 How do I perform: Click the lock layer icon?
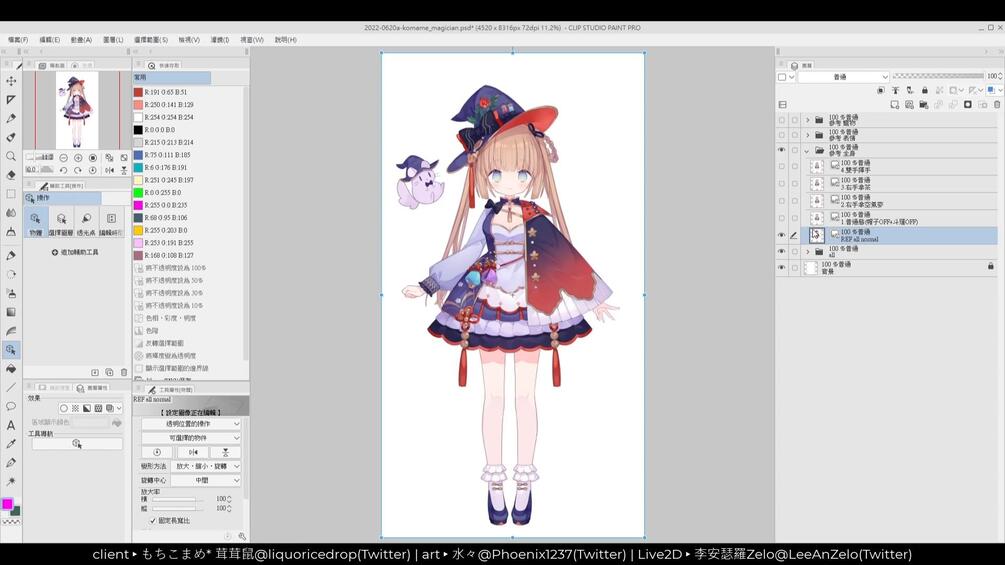(924, 90)
